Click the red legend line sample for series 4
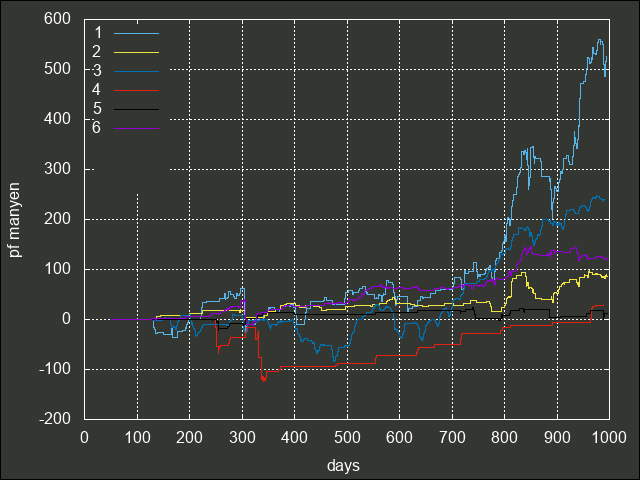Viewport: 640px width, 480px height. point(136,90)
